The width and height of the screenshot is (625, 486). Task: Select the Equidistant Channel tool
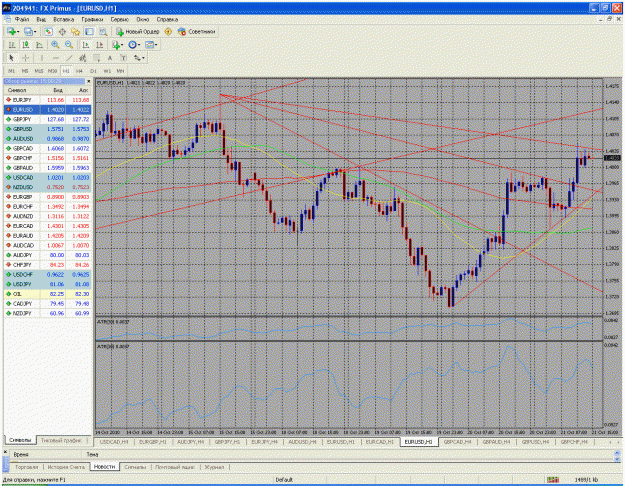pyautogui.click(x=83, y=58)
